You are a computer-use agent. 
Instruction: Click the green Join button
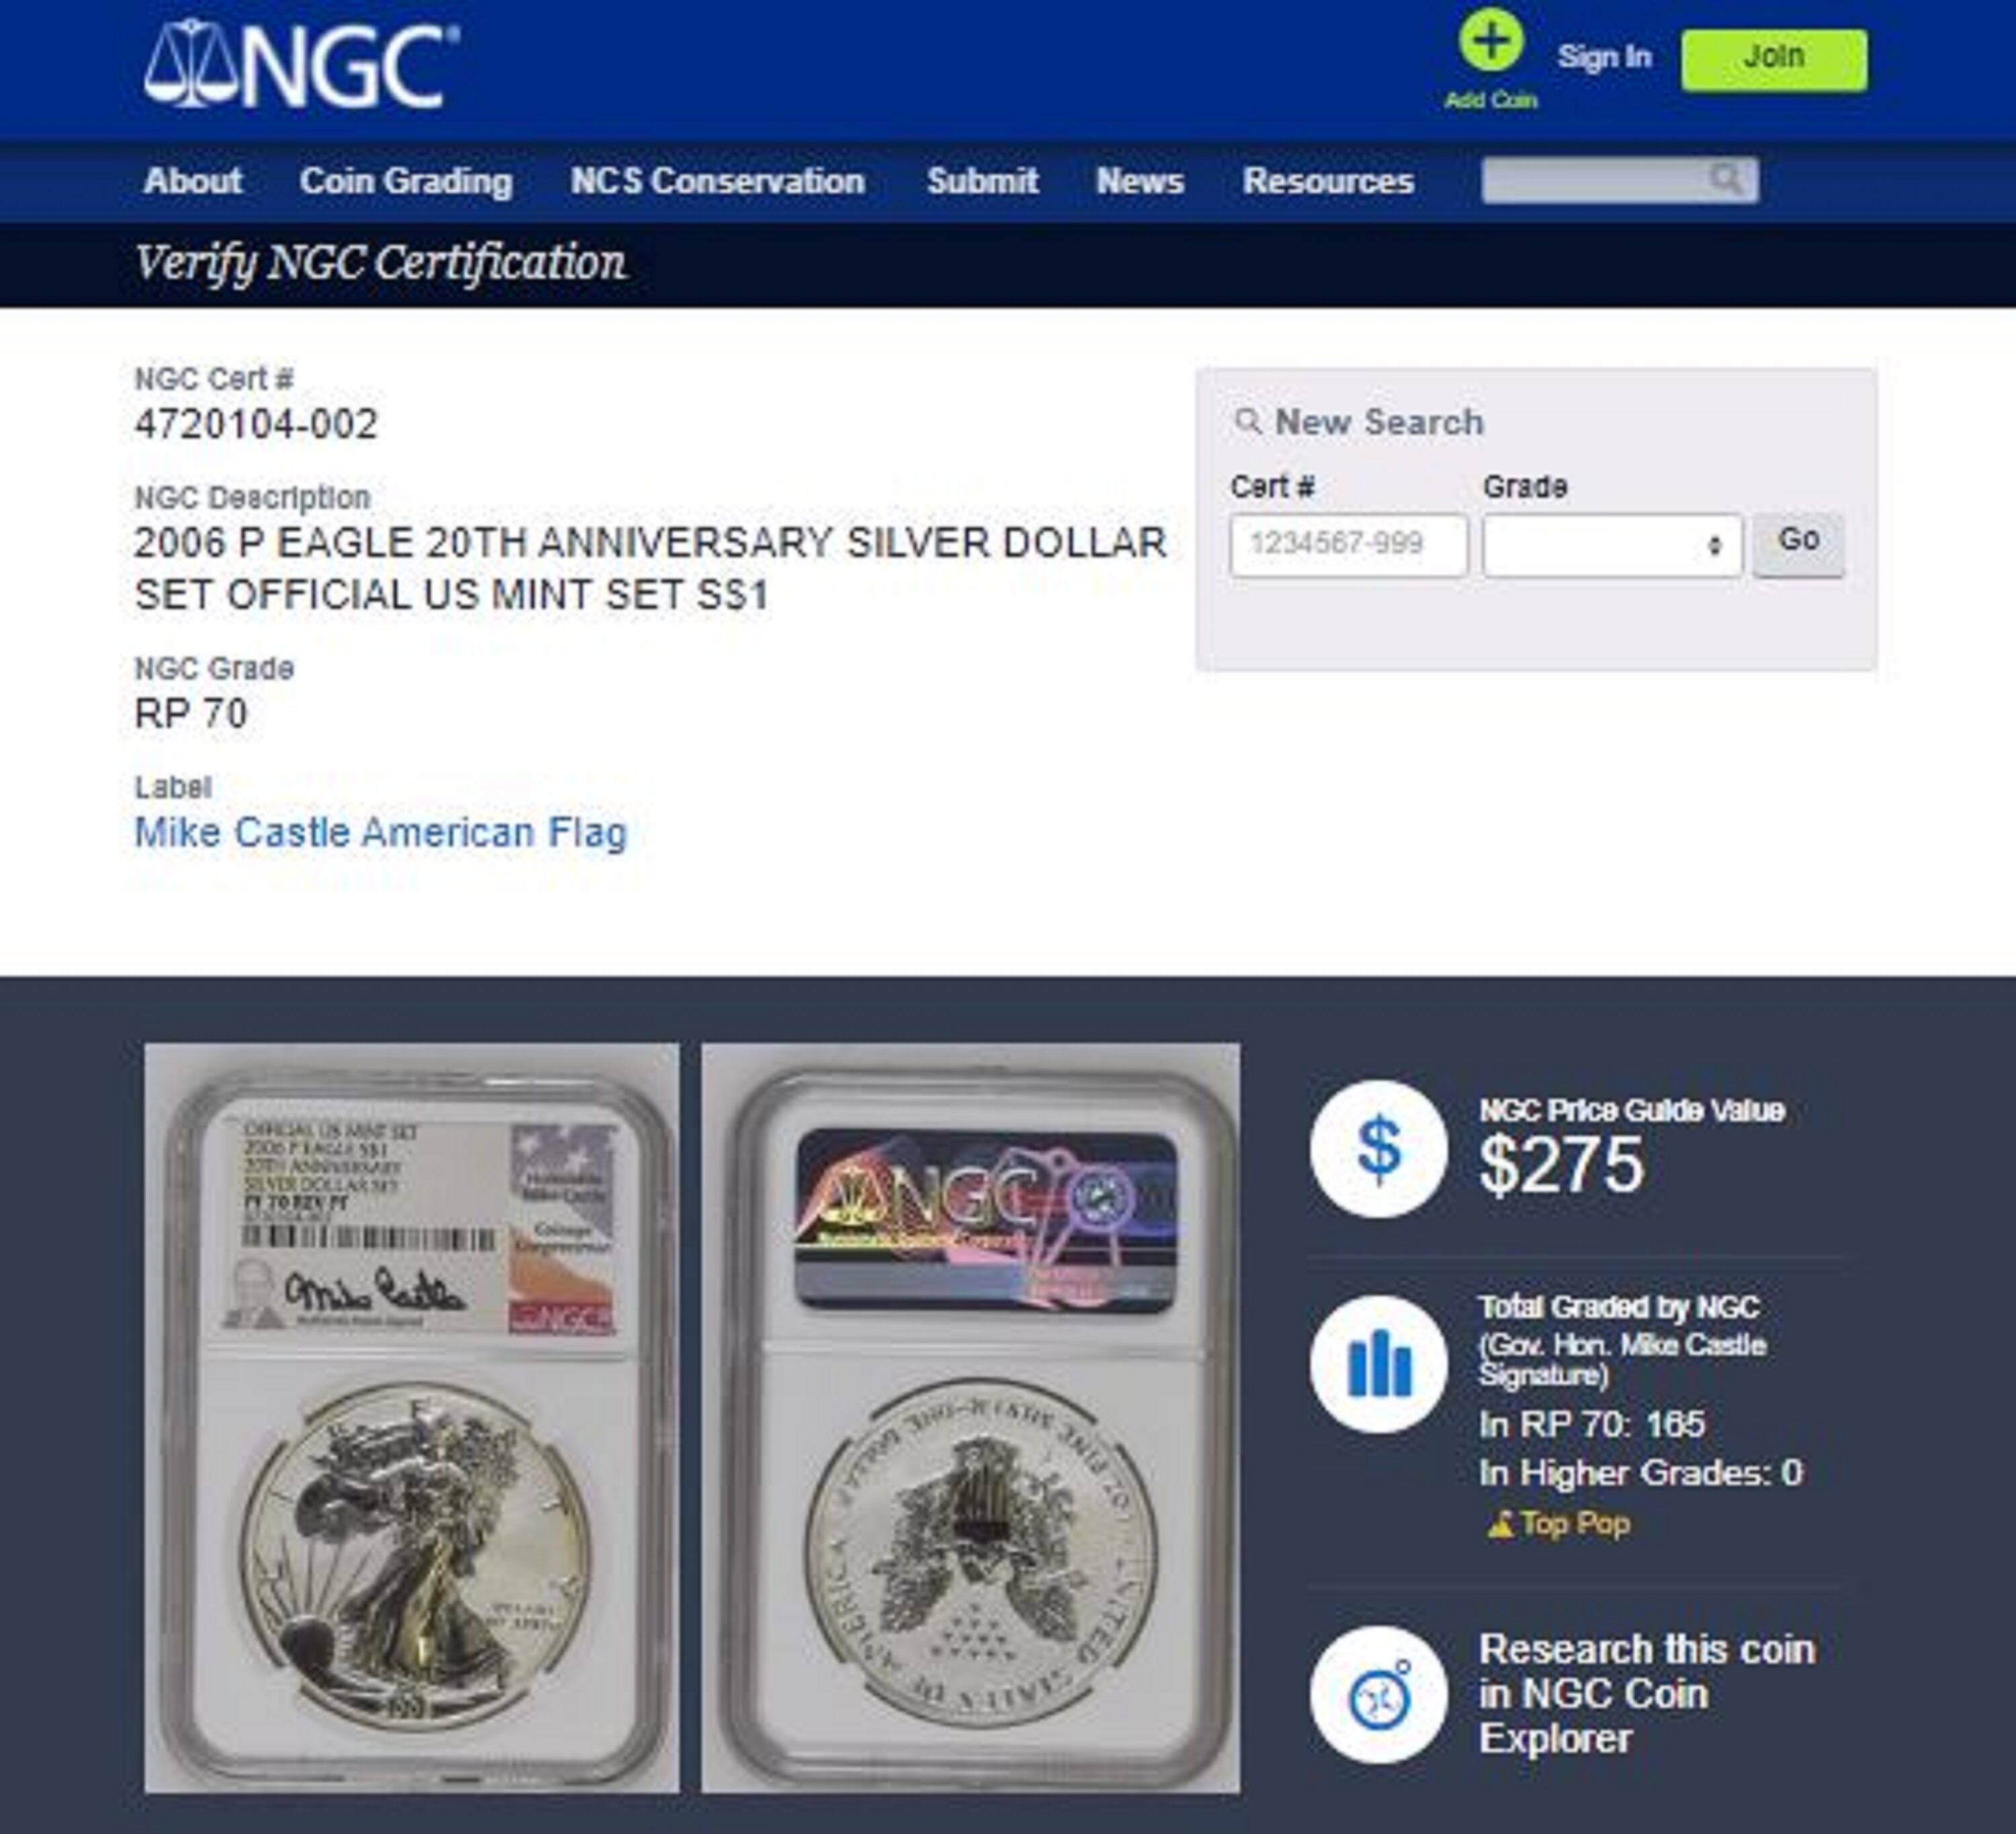[1774, 60]
